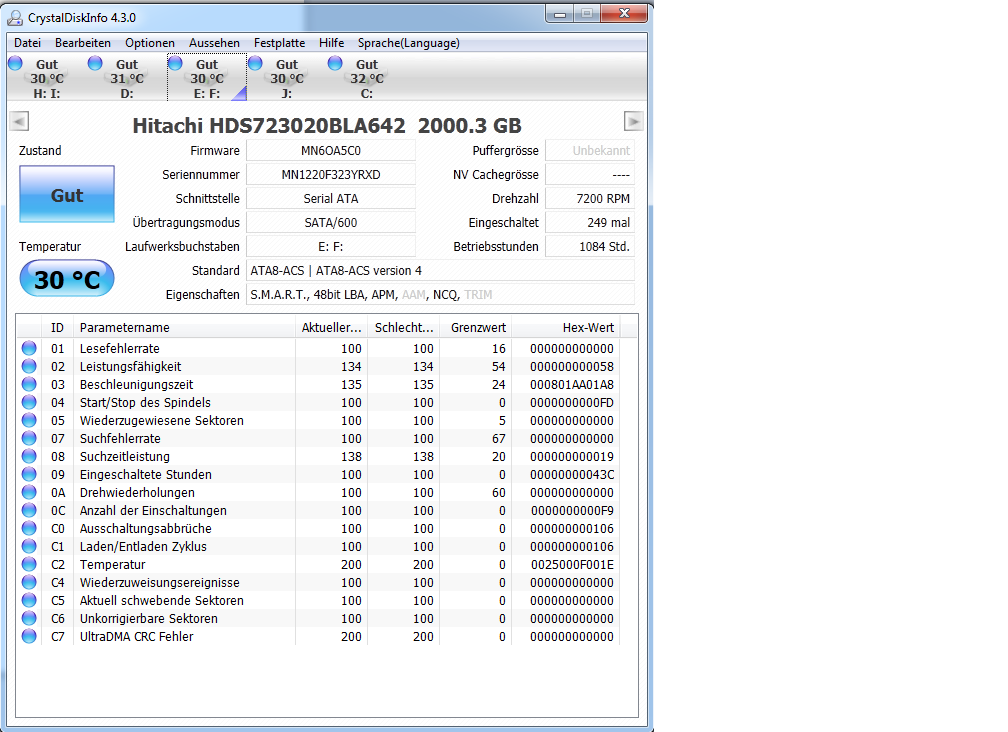Click the Eigenschaften features field
The height and width of the screenshot is (732, 1008).
click(x=440, y=294)
